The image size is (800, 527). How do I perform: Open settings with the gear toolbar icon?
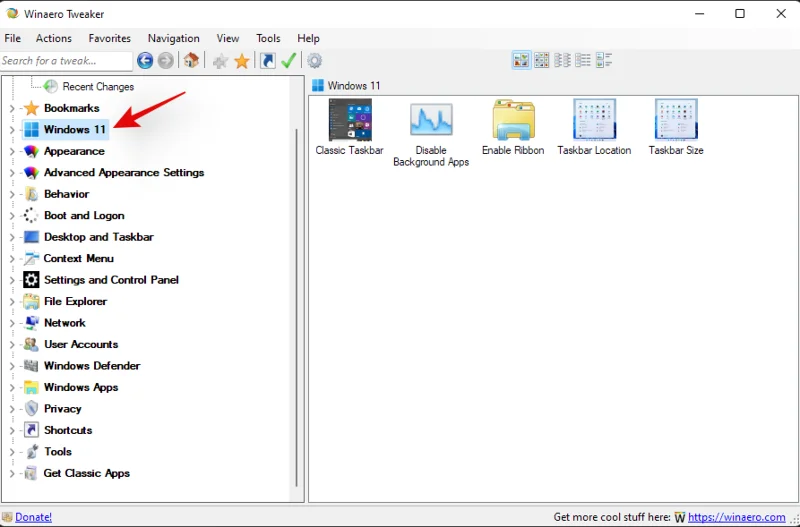315,61
